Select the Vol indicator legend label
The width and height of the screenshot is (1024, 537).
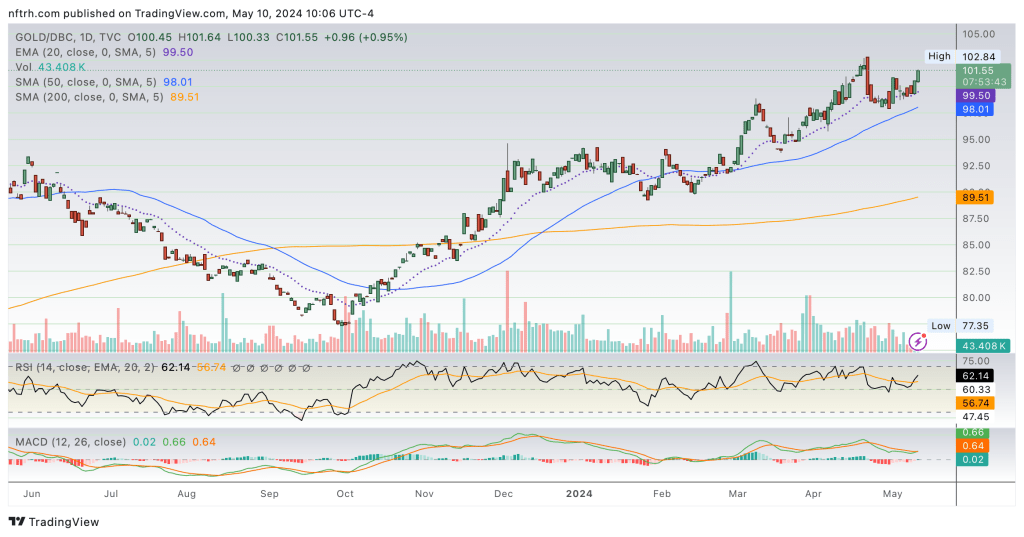pos(25,67)
